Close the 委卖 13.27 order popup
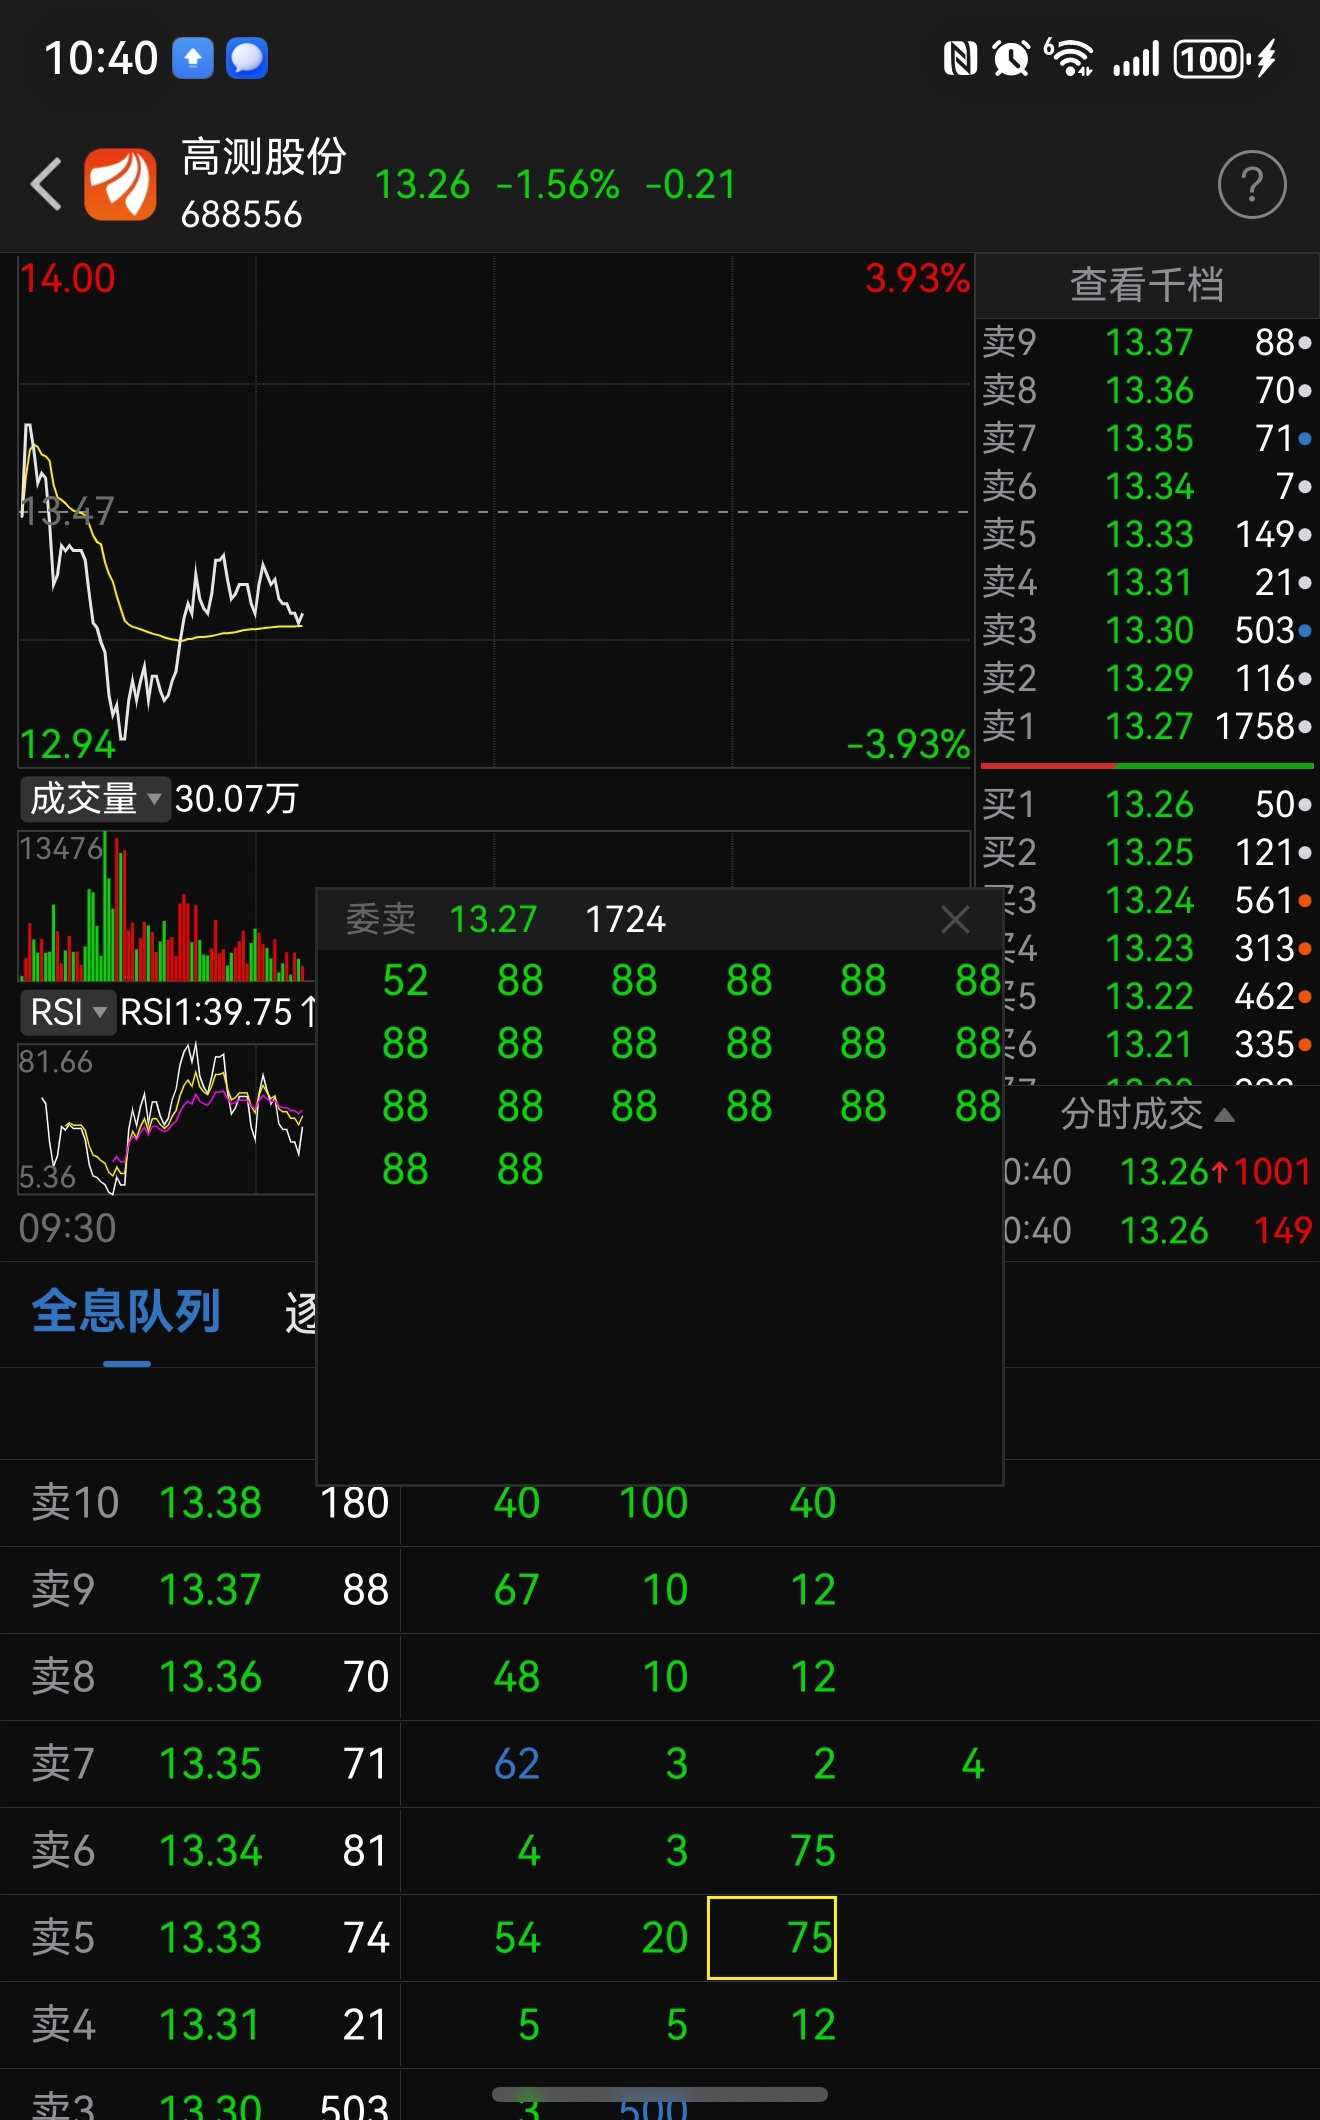Viewport: 1320px width, 2120px height. (955, 919)
